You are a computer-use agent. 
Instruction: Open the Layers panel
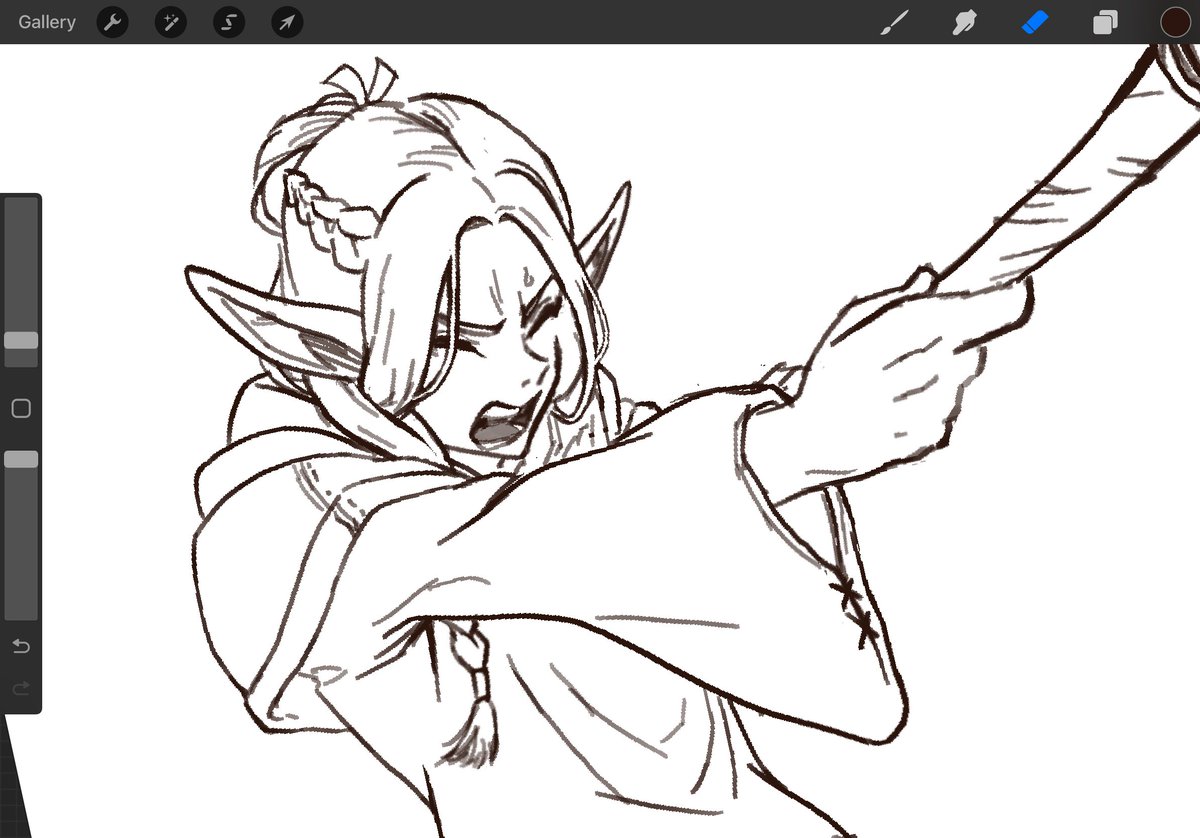(1105, 22)
